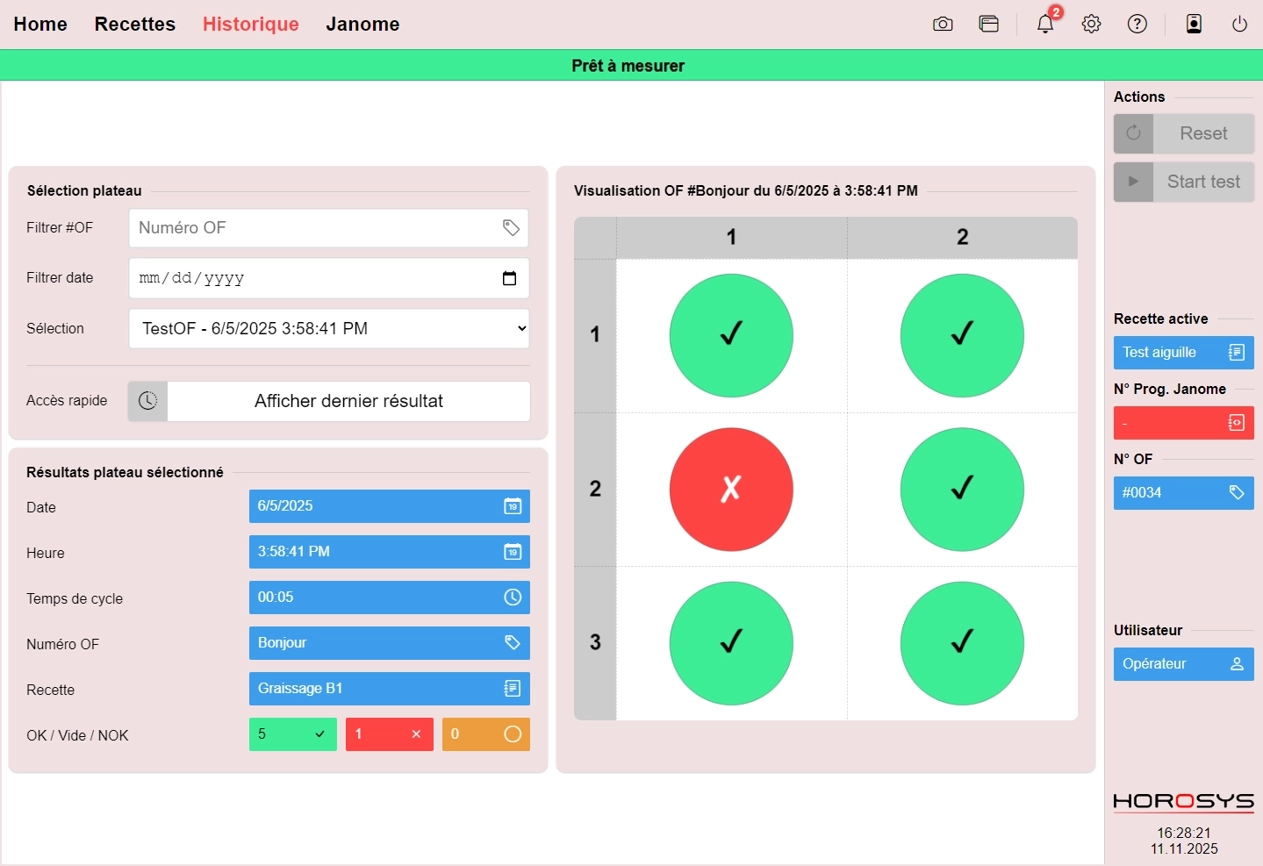Open the Home tab

point(40,25)
